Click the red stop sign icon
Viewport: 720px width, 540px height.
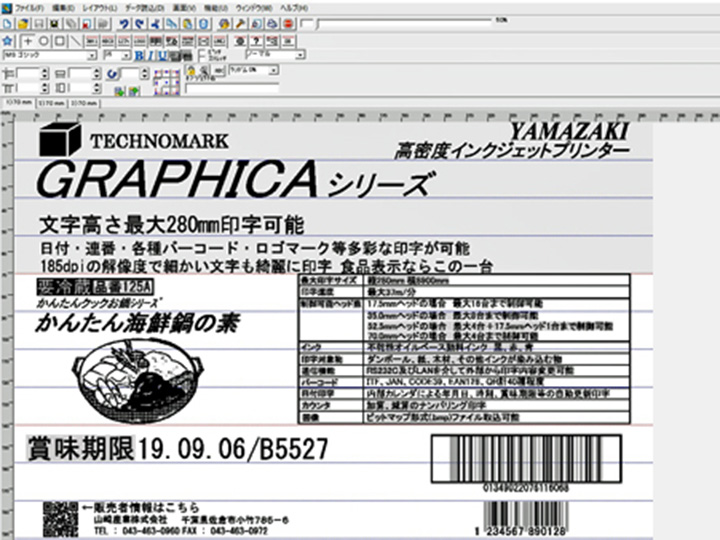[288, 24]
